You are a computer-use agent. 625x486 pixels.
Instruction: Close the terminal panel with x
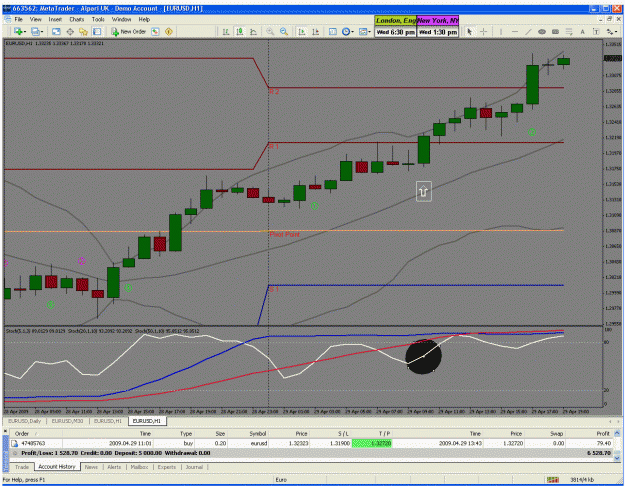5,431
